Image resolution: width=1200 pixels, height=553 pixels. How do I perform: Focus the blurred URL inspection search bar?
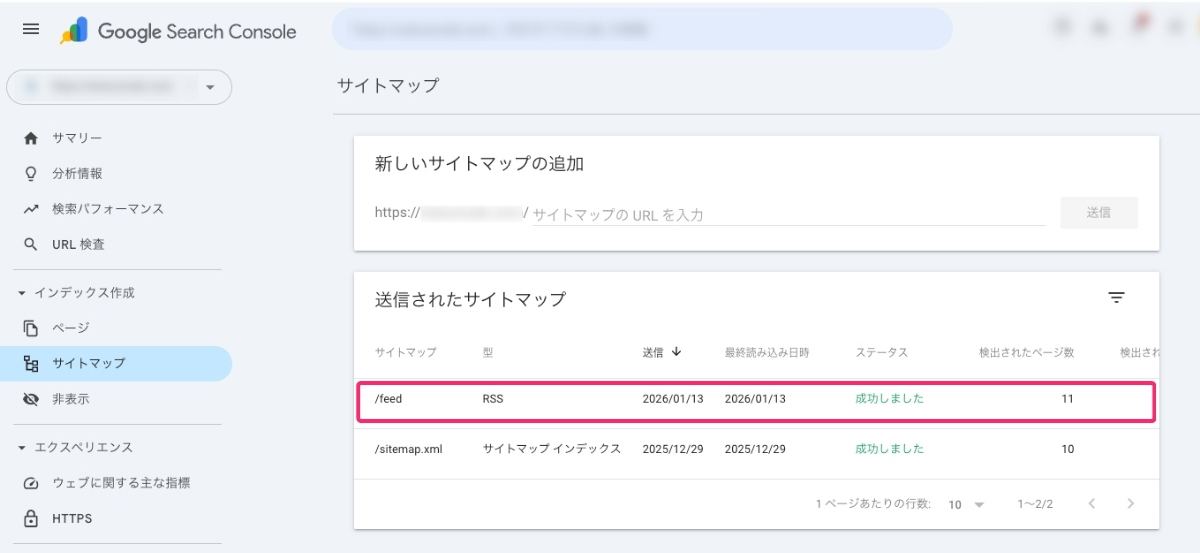(x=642, y=30)
